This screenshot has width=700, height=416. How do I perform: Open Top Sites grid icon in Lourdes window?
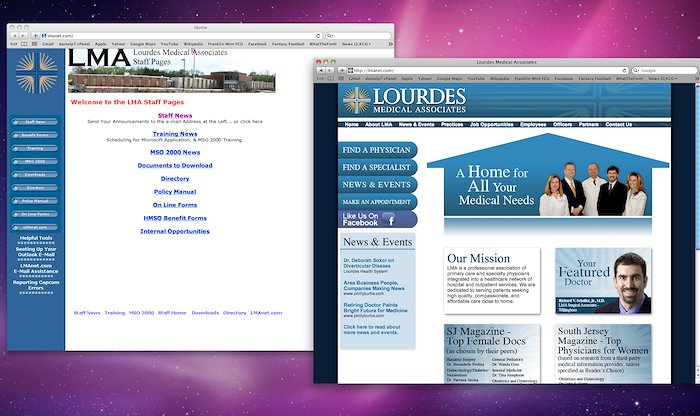click(x=341, y=79)
